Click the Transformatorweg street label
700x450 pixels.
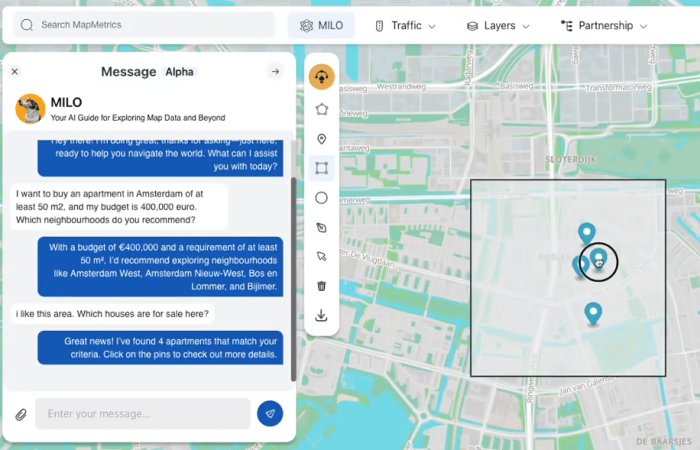618,88
